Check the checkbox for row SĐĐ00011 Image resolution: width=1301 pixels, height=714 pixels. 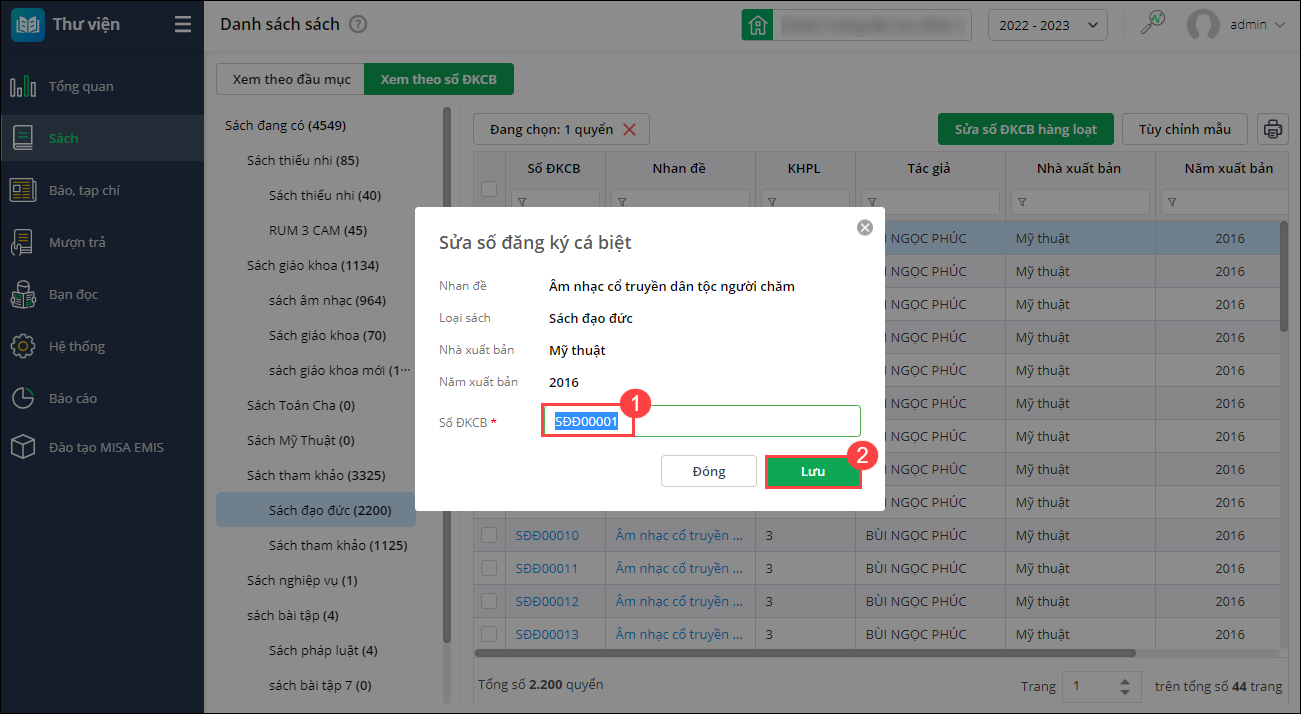pyautogui.click(x=489, y=568)
